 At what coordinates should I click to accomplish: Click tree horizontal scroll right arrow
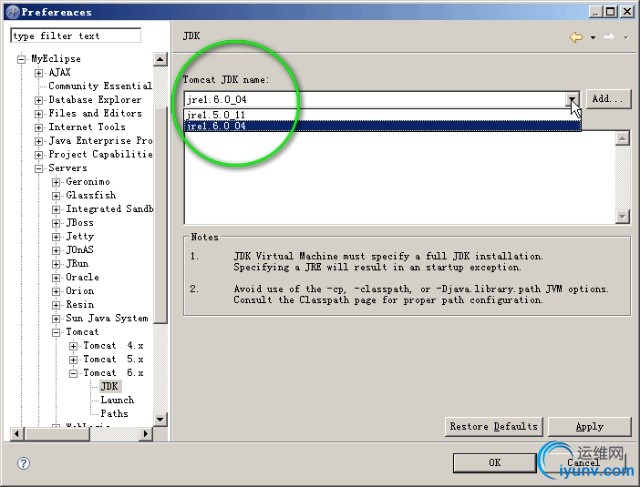tap(145, 434)
